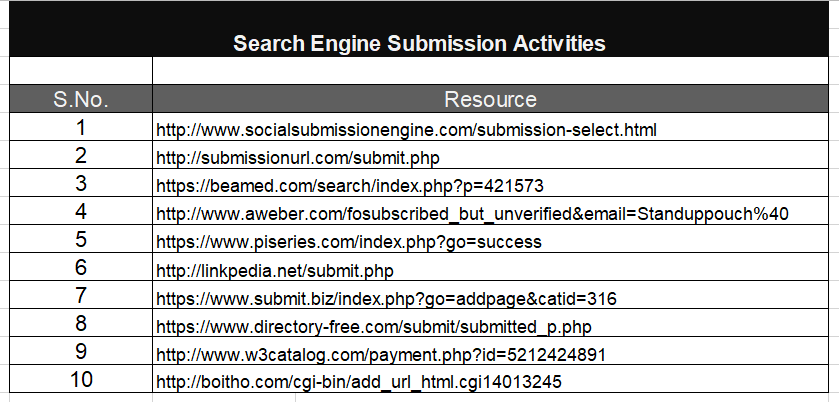Open the linkpedia.net submit.php link
839x402 pixels.
[274, 270]
